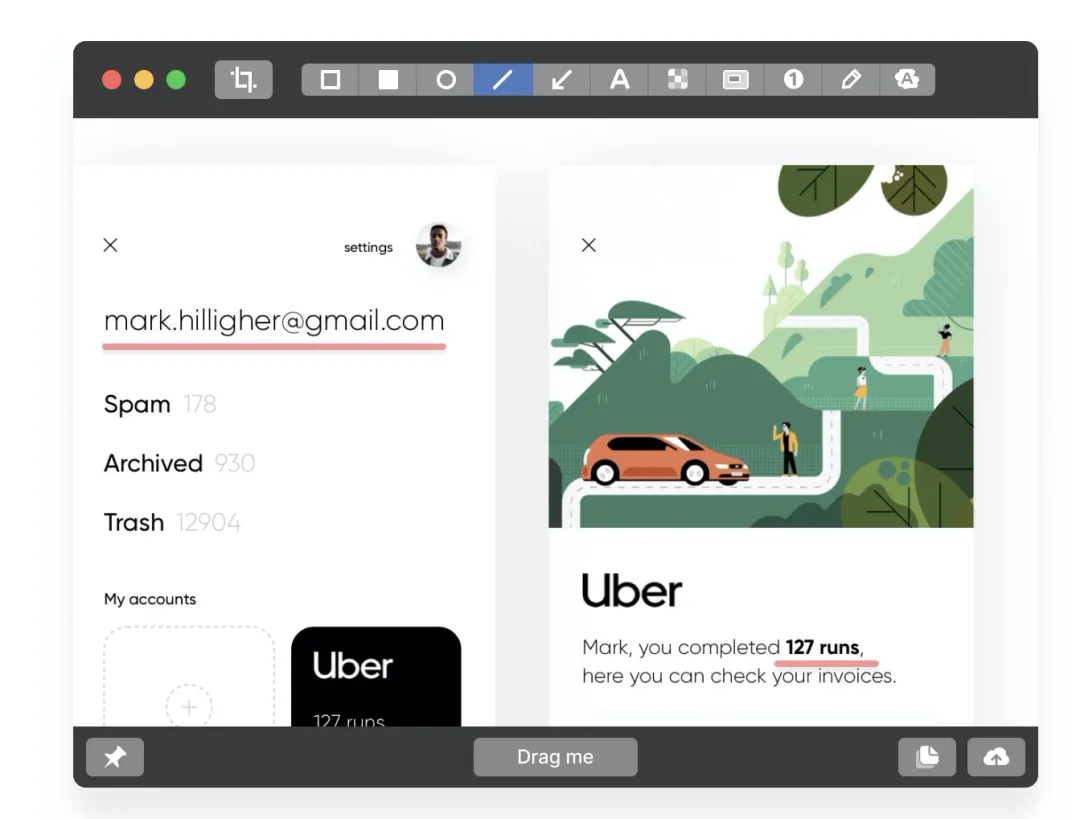The image size is (1080, 819).
Task: Add a new account card
Action: click(189, 676)
